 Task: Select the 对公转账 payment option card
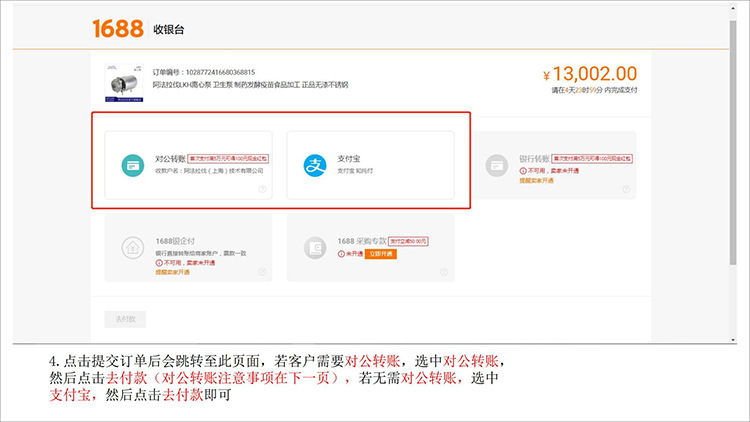188,165
